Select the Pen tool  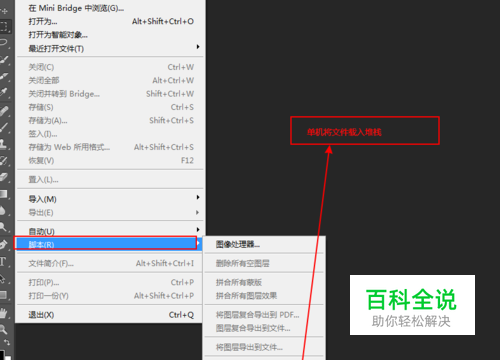(x=4, y=244)
